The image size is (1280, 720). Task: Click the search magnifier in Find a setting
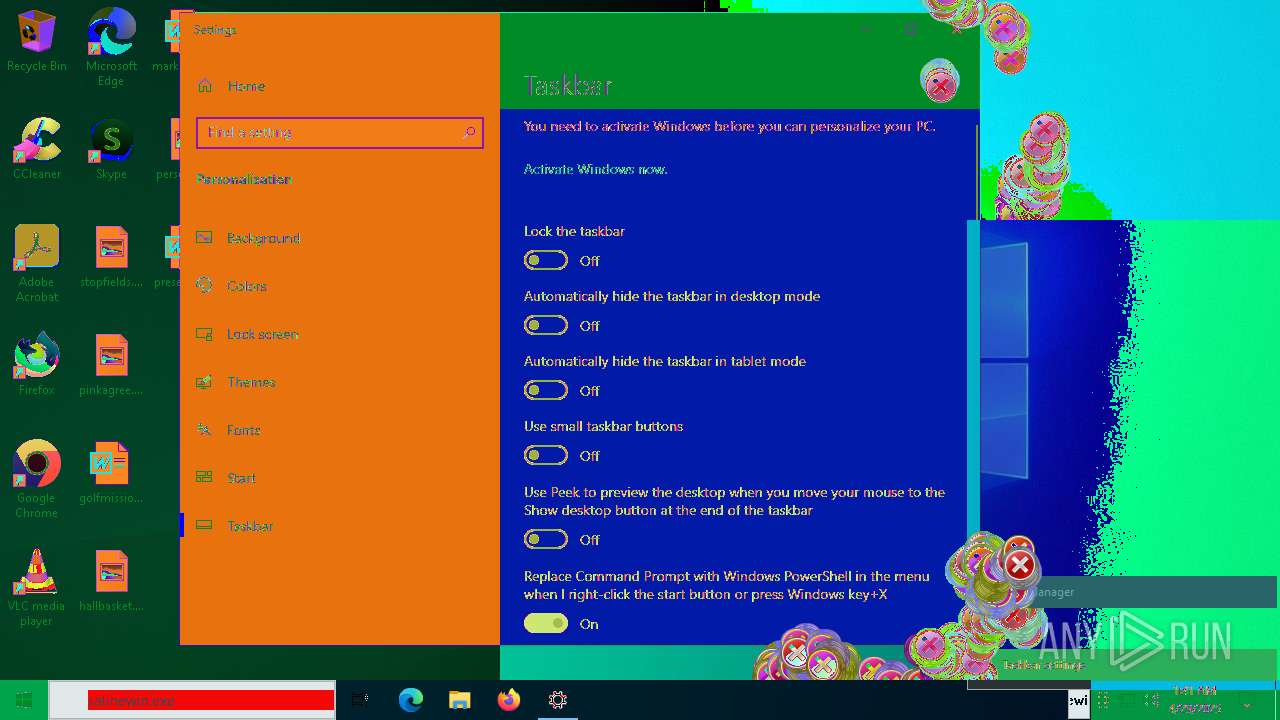[x=470, y=133]
